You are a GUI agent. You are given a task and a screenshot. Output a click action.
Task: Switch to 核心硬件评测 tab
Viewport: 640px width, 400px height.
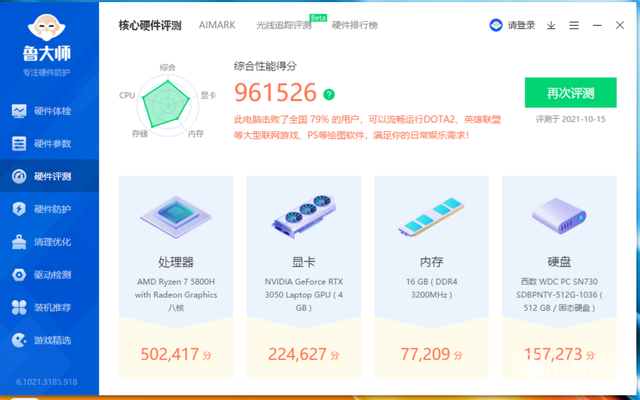click(x=150, y=26)
